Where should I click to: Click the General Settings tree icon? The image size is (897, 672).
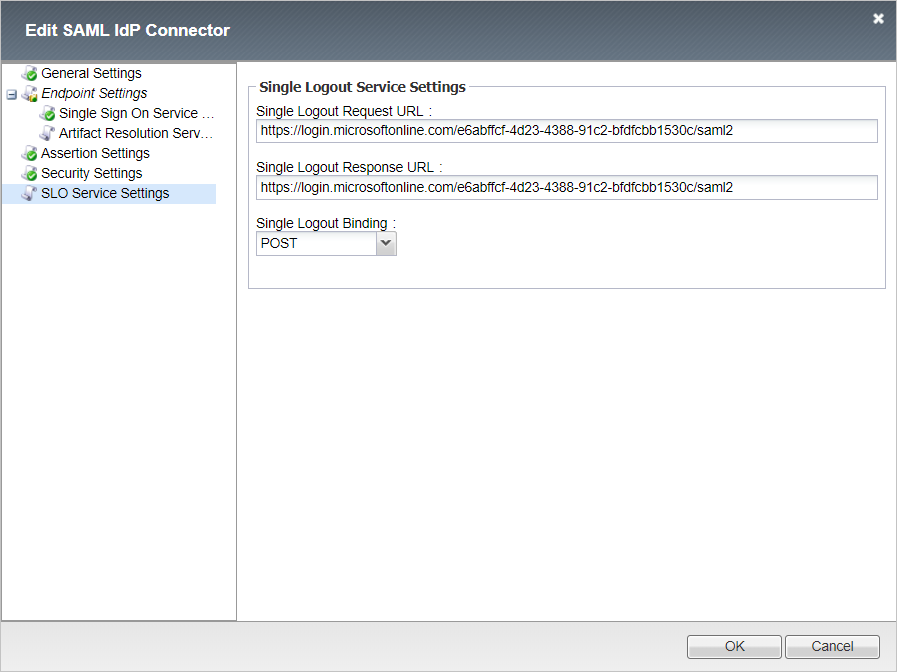click(x=30, y=73)
